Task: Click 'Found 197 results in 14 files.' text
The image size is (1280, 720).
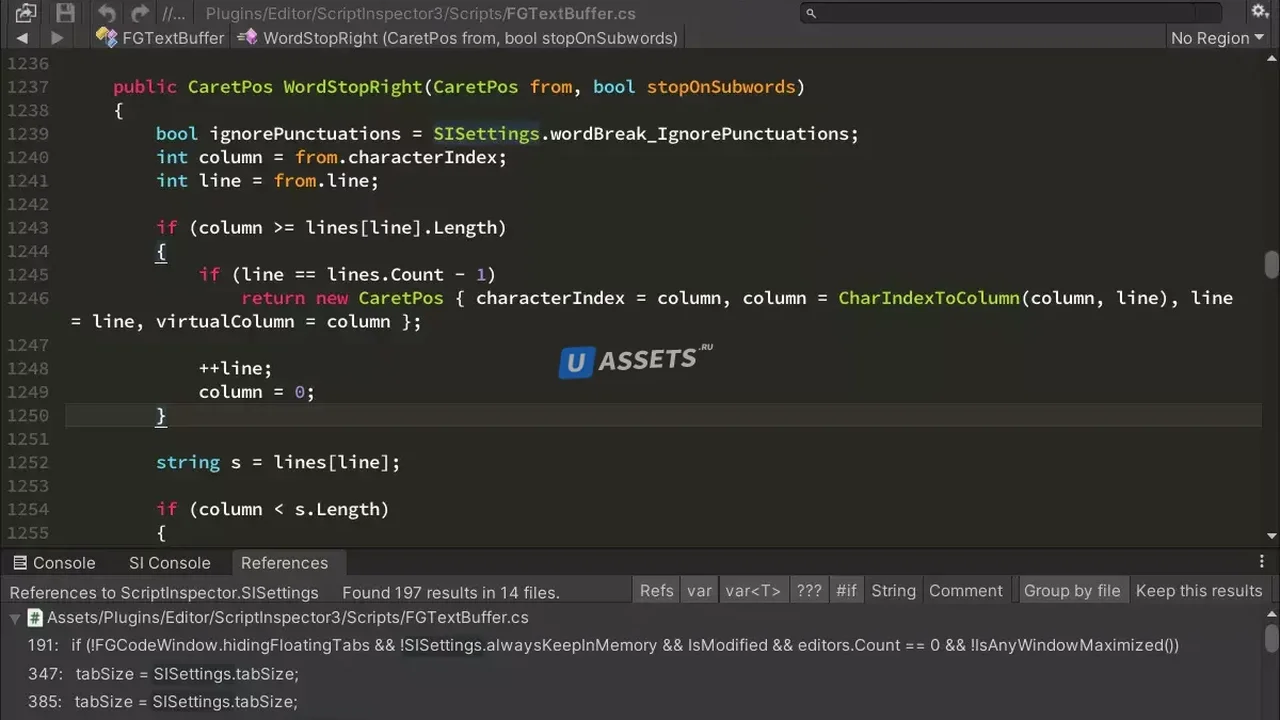Action: click(x=451, y=592)
